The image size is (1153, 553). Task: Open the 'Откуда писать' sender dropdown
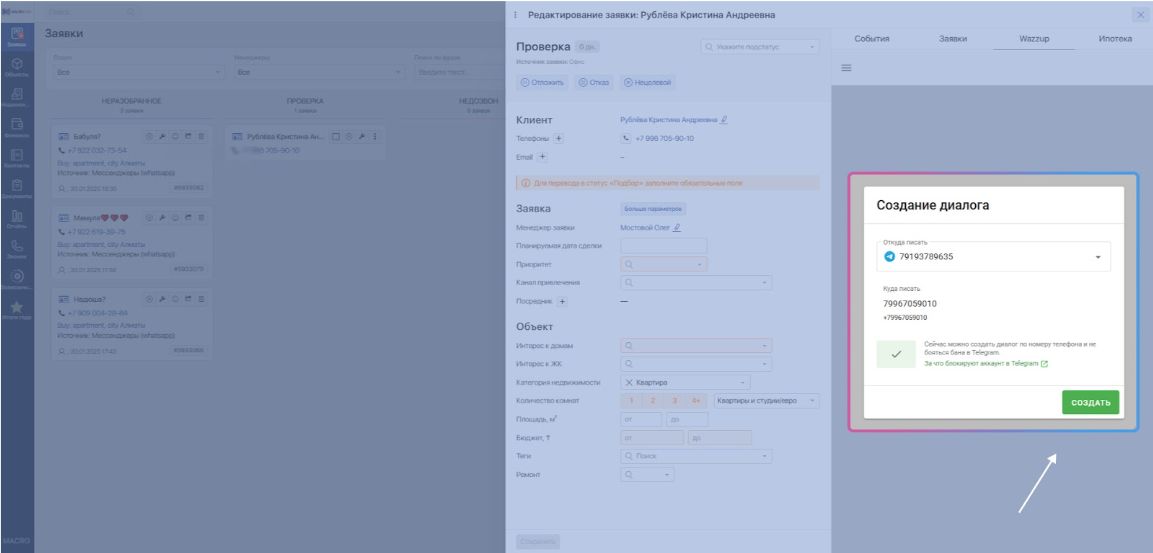tap(993, 257)
